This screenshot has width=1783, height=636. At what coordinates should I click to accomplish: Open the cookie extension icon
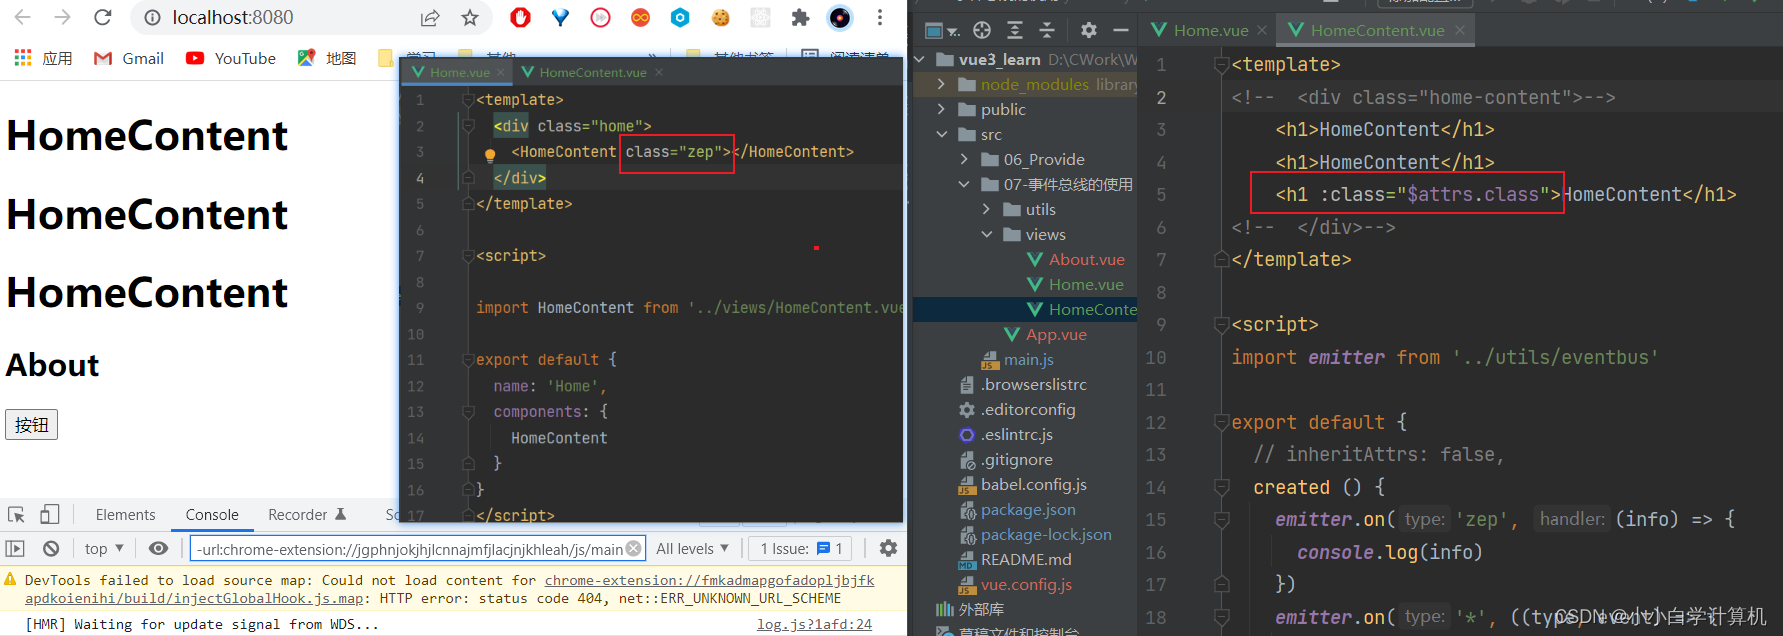[x=720, y=17]
